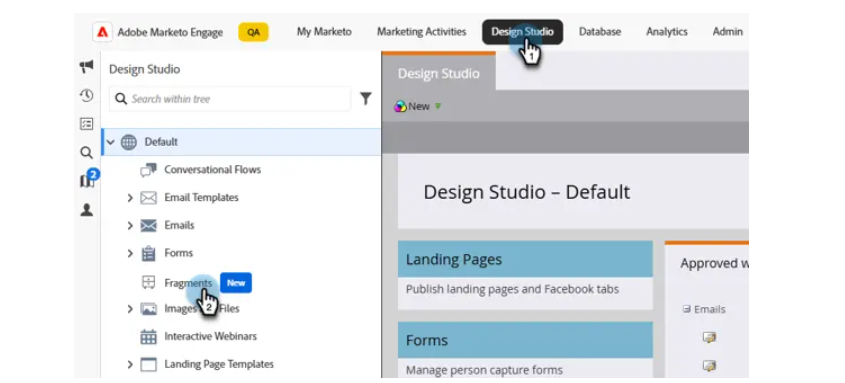845x383 pixels.
Task: Click 'Manage person capture forms' text
Action: 484,370
